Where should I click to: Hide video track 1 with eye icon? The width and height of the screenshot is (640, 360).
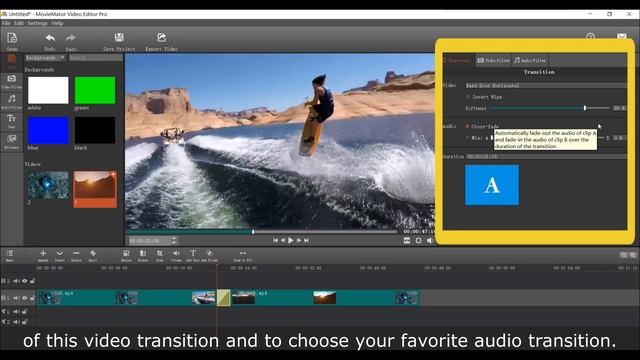click(25, 298)
